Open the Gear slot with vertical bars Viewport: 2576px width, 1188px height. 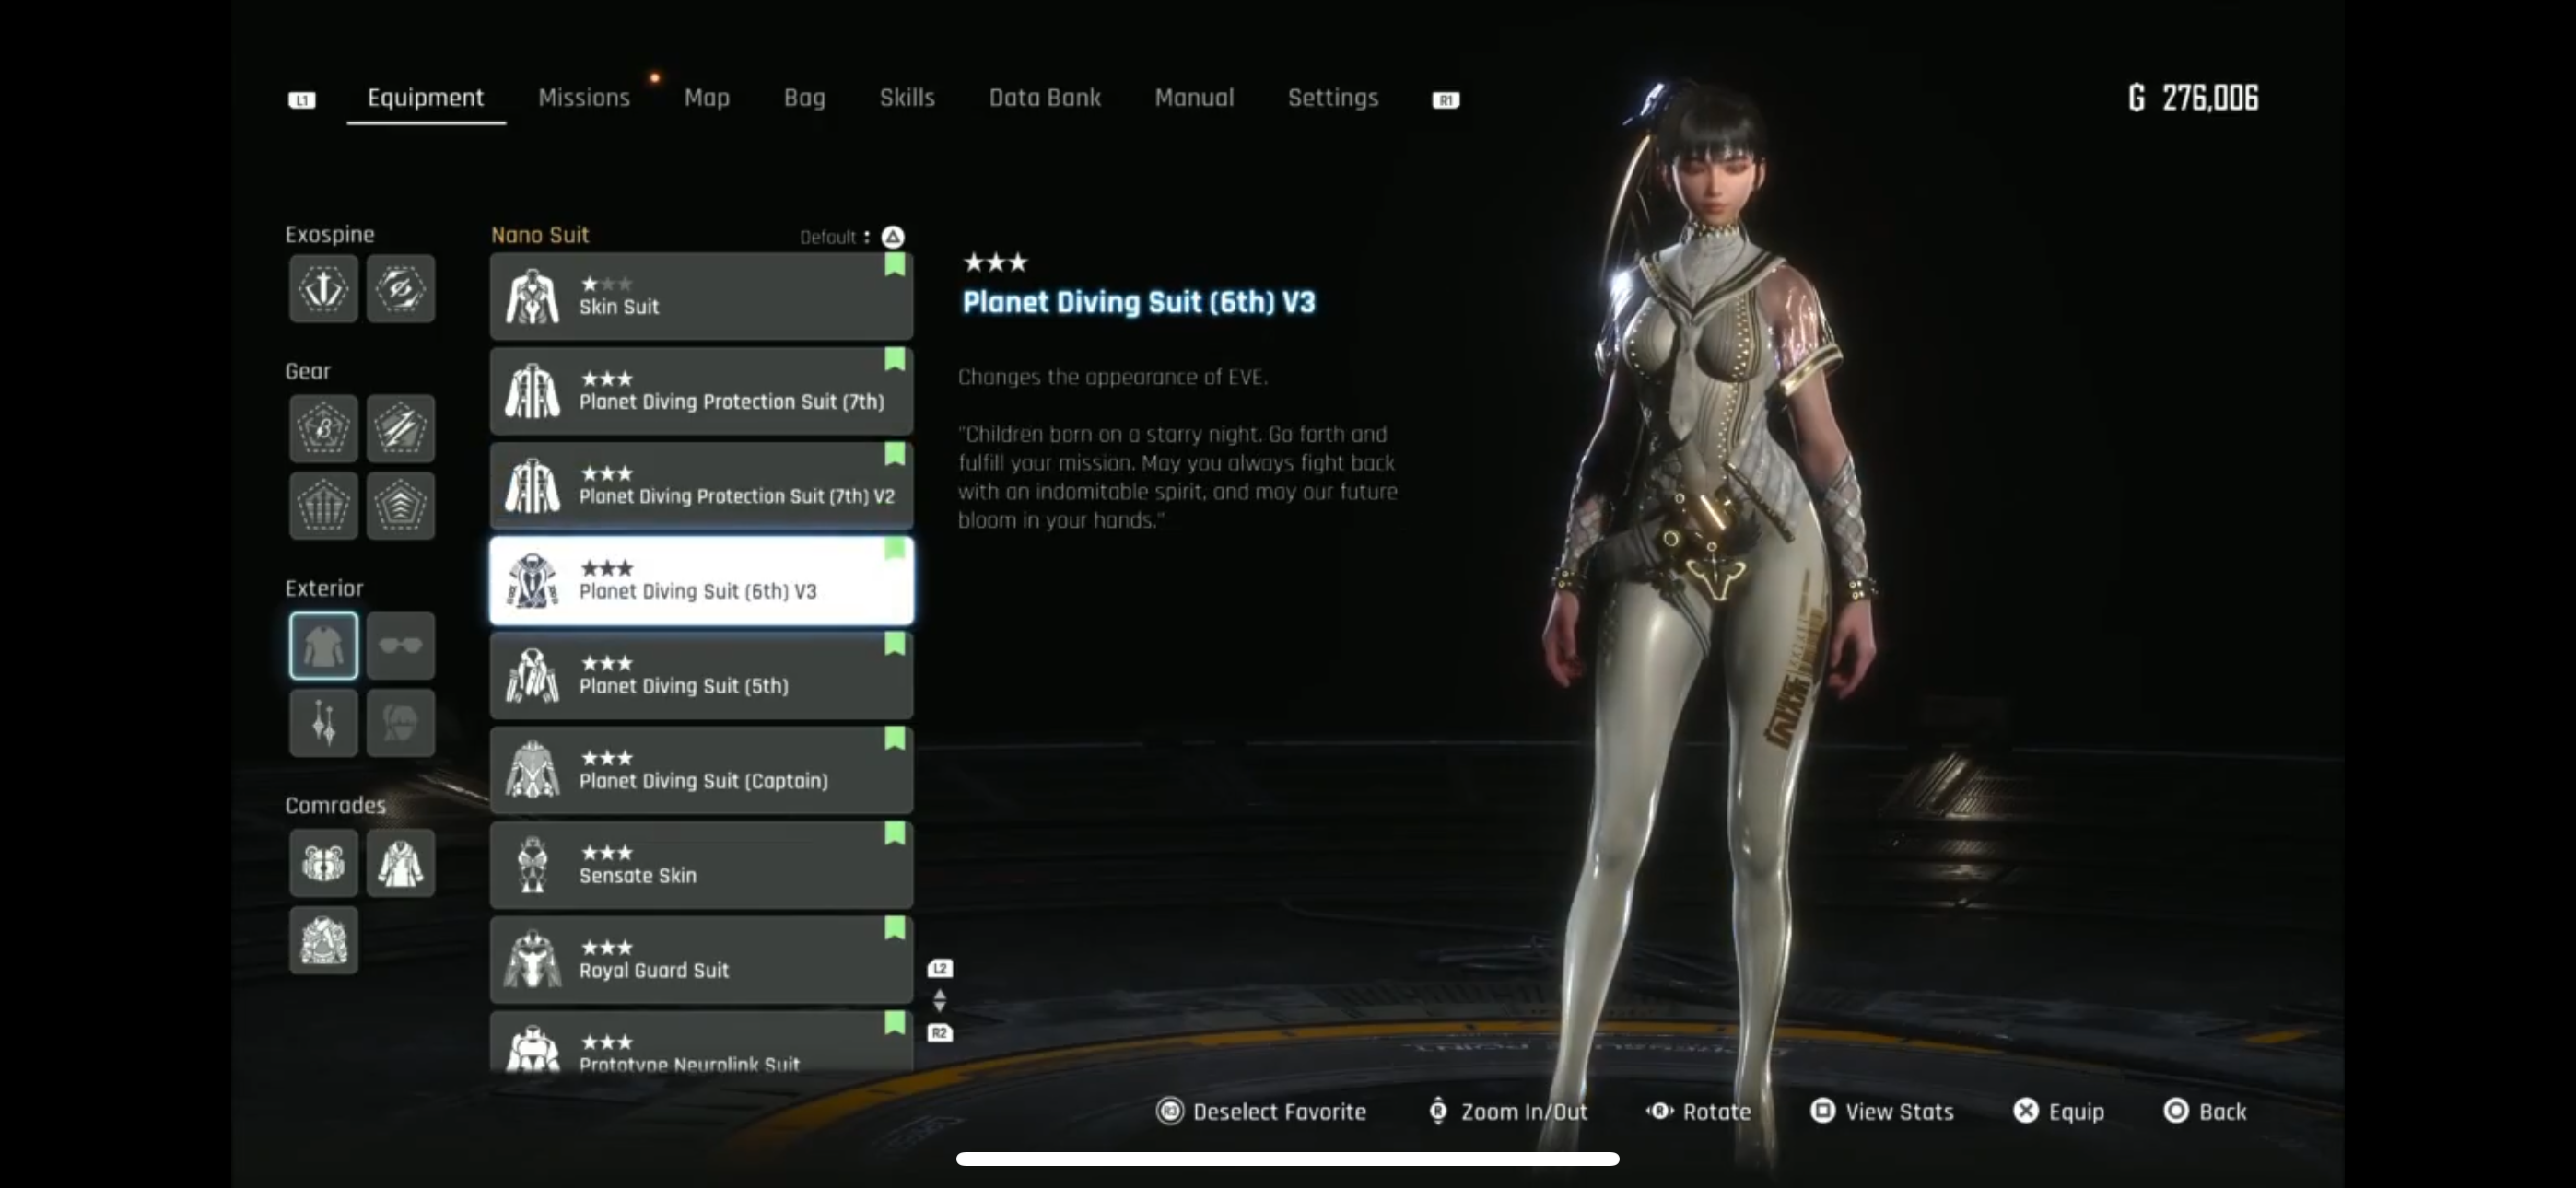[x=323, y=506]
